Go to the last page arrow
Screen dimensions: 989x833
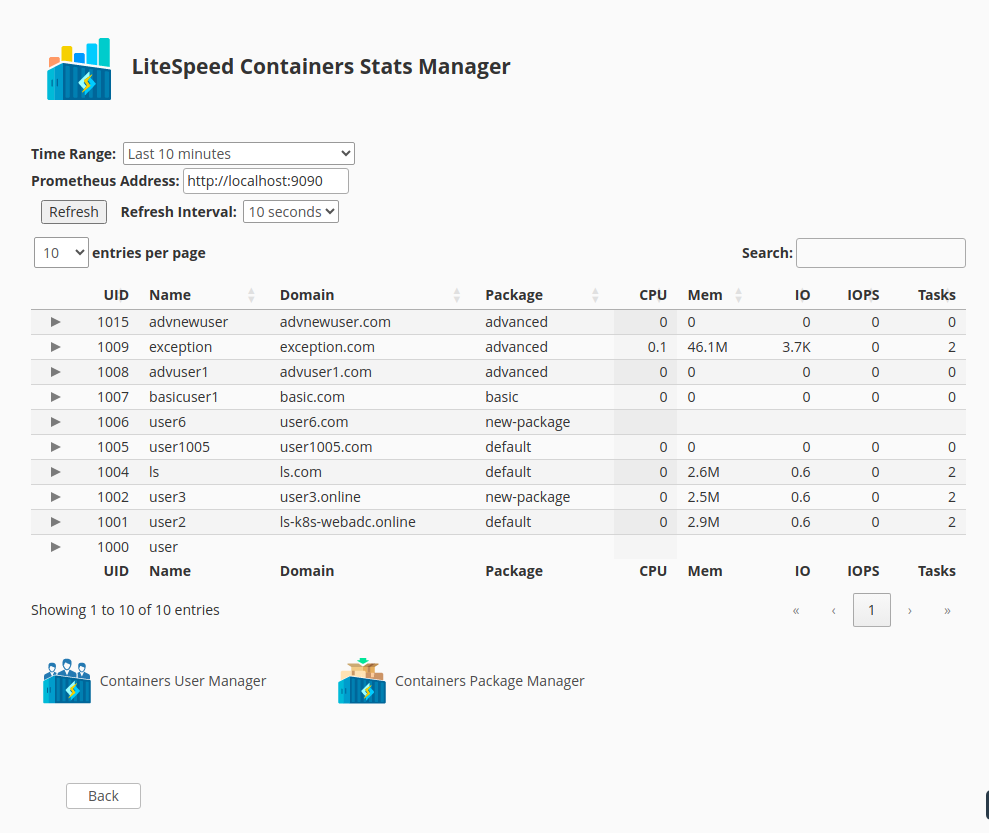[x=947, y=610]
